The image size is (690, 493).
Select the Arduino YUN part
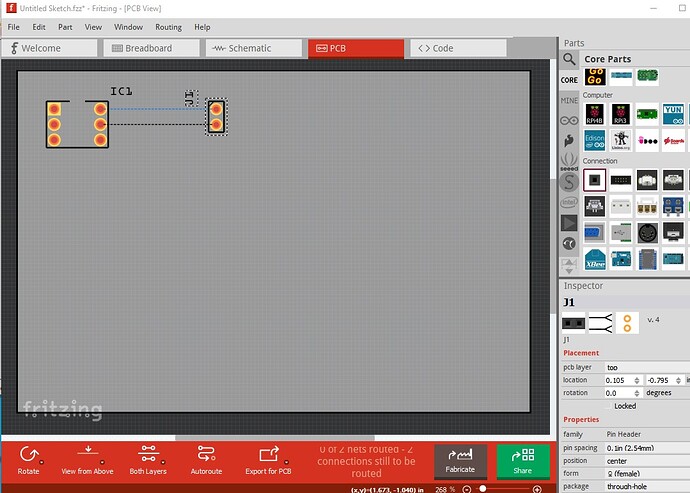[673, 114]
